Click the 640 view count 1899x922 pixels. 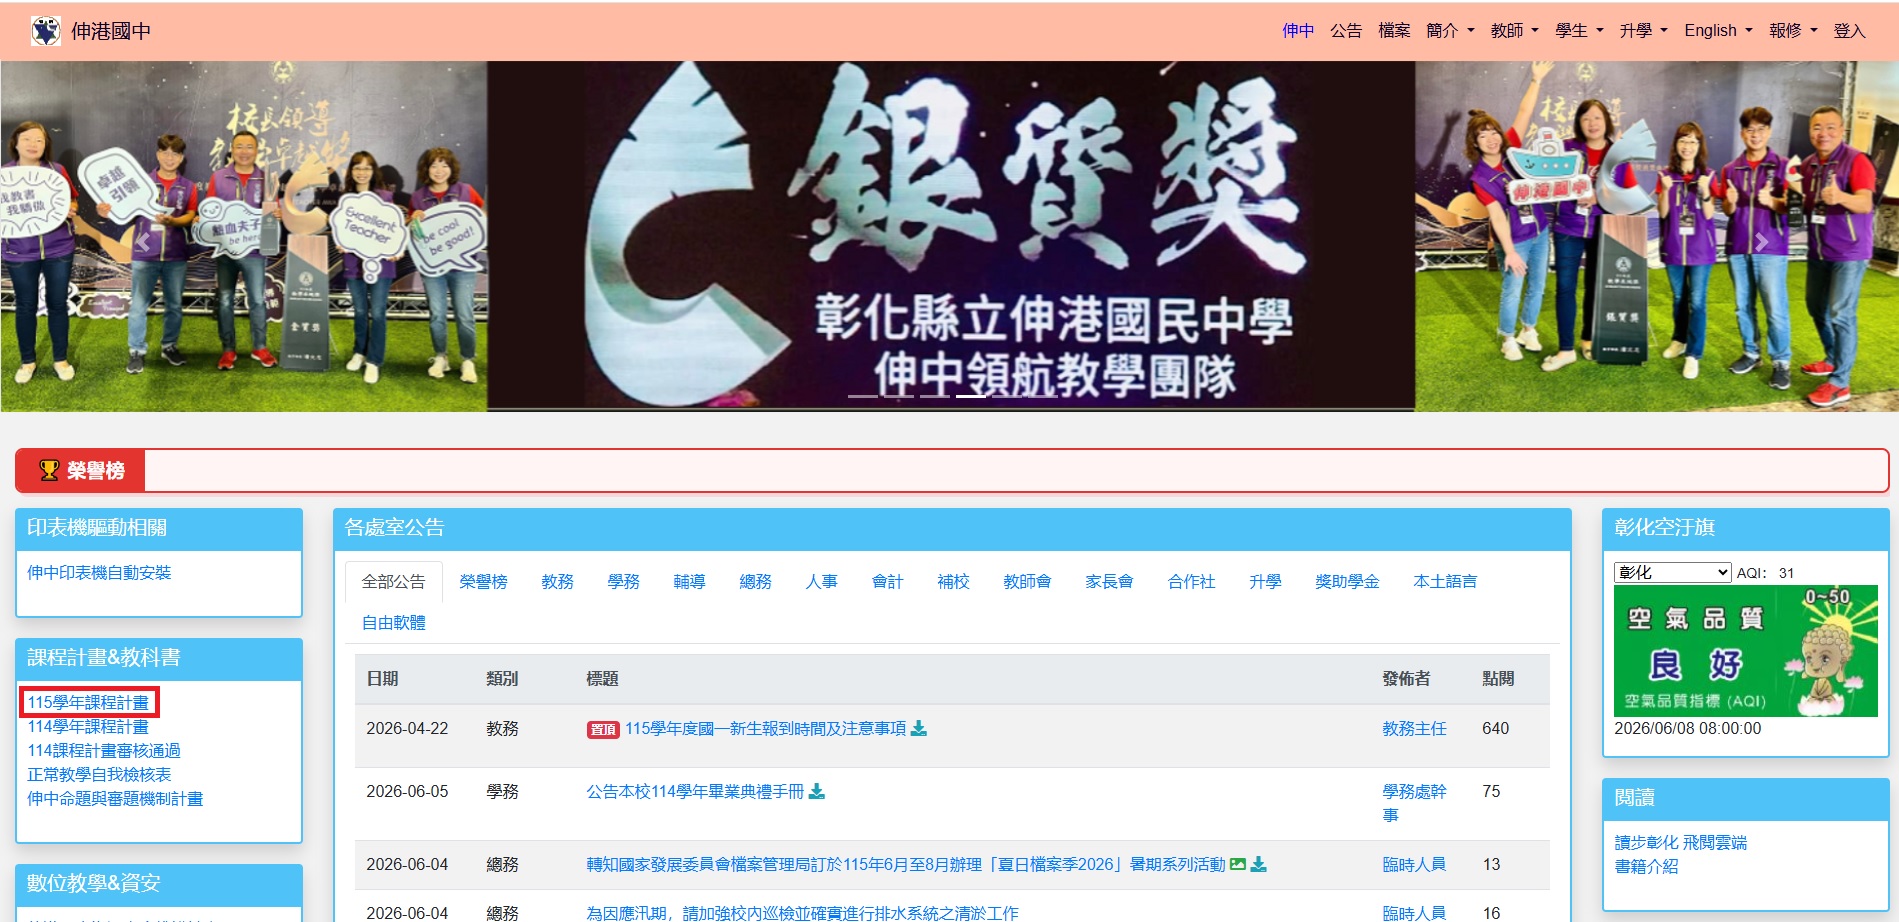pos(1496,729)
